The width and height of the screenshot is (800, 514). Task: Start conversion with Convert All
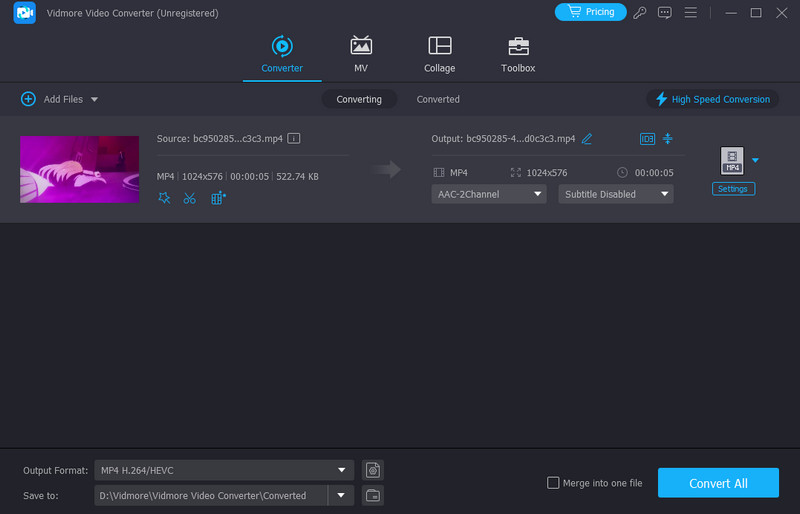point(718,483)
